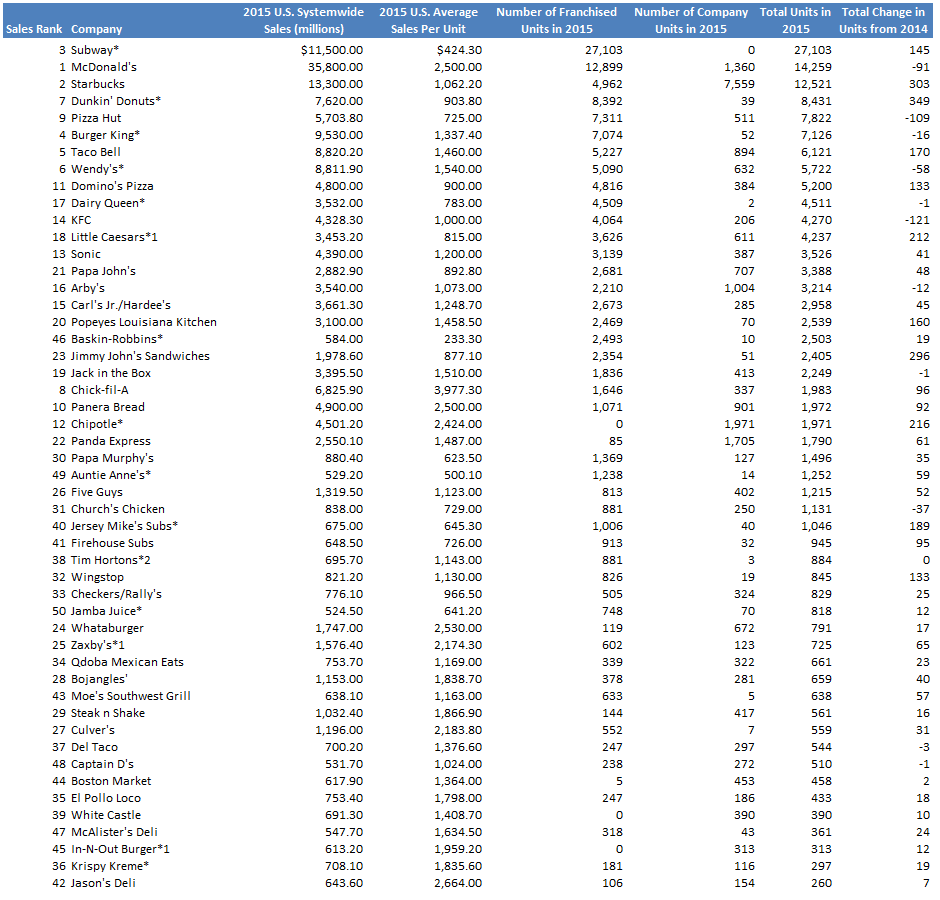
Task: Click the Chick-fil-A company cell
Action: click(100, 390)
